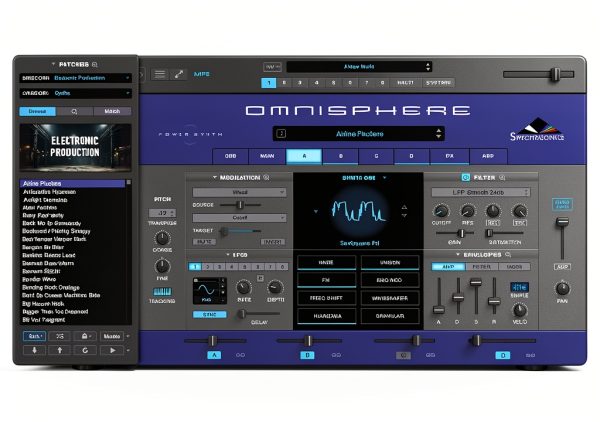600x422 pixels.
Task: Enable the greyed layer C button in the bottom mixer
Action: pos(403,355)
